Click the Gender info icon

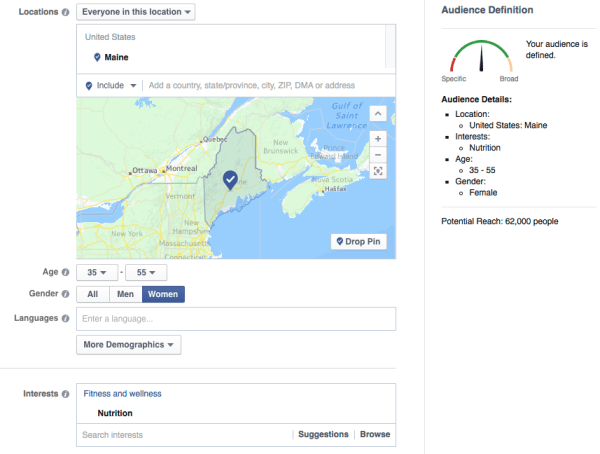coord(66,294)
